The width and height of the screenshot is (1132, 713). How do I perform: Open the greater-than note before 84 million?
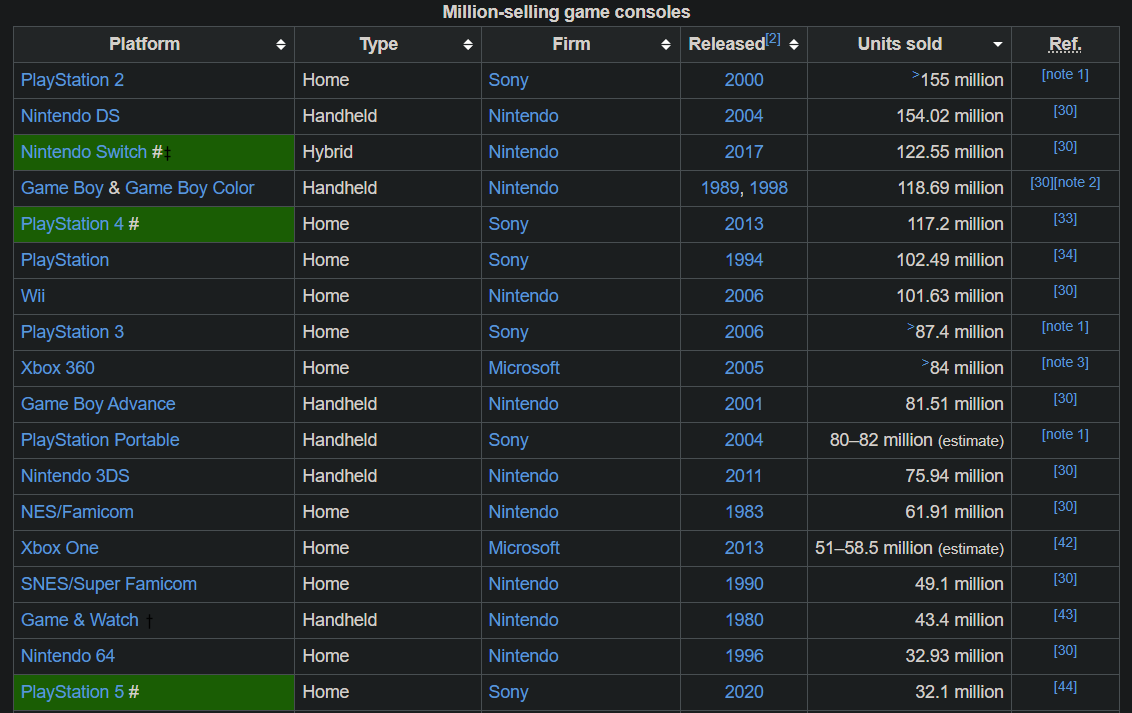pos(925,363)
